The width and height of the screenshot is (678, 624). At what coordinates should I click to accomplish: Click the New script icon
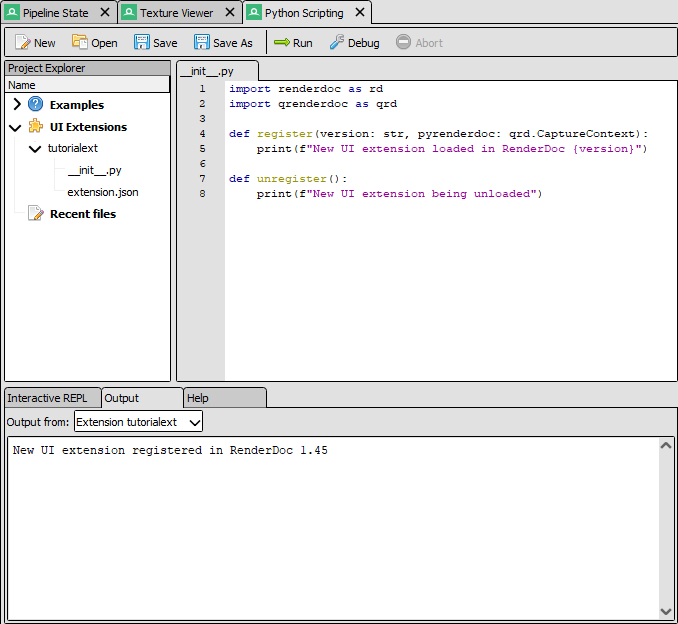pyautogui.click(x=22, y=42)
